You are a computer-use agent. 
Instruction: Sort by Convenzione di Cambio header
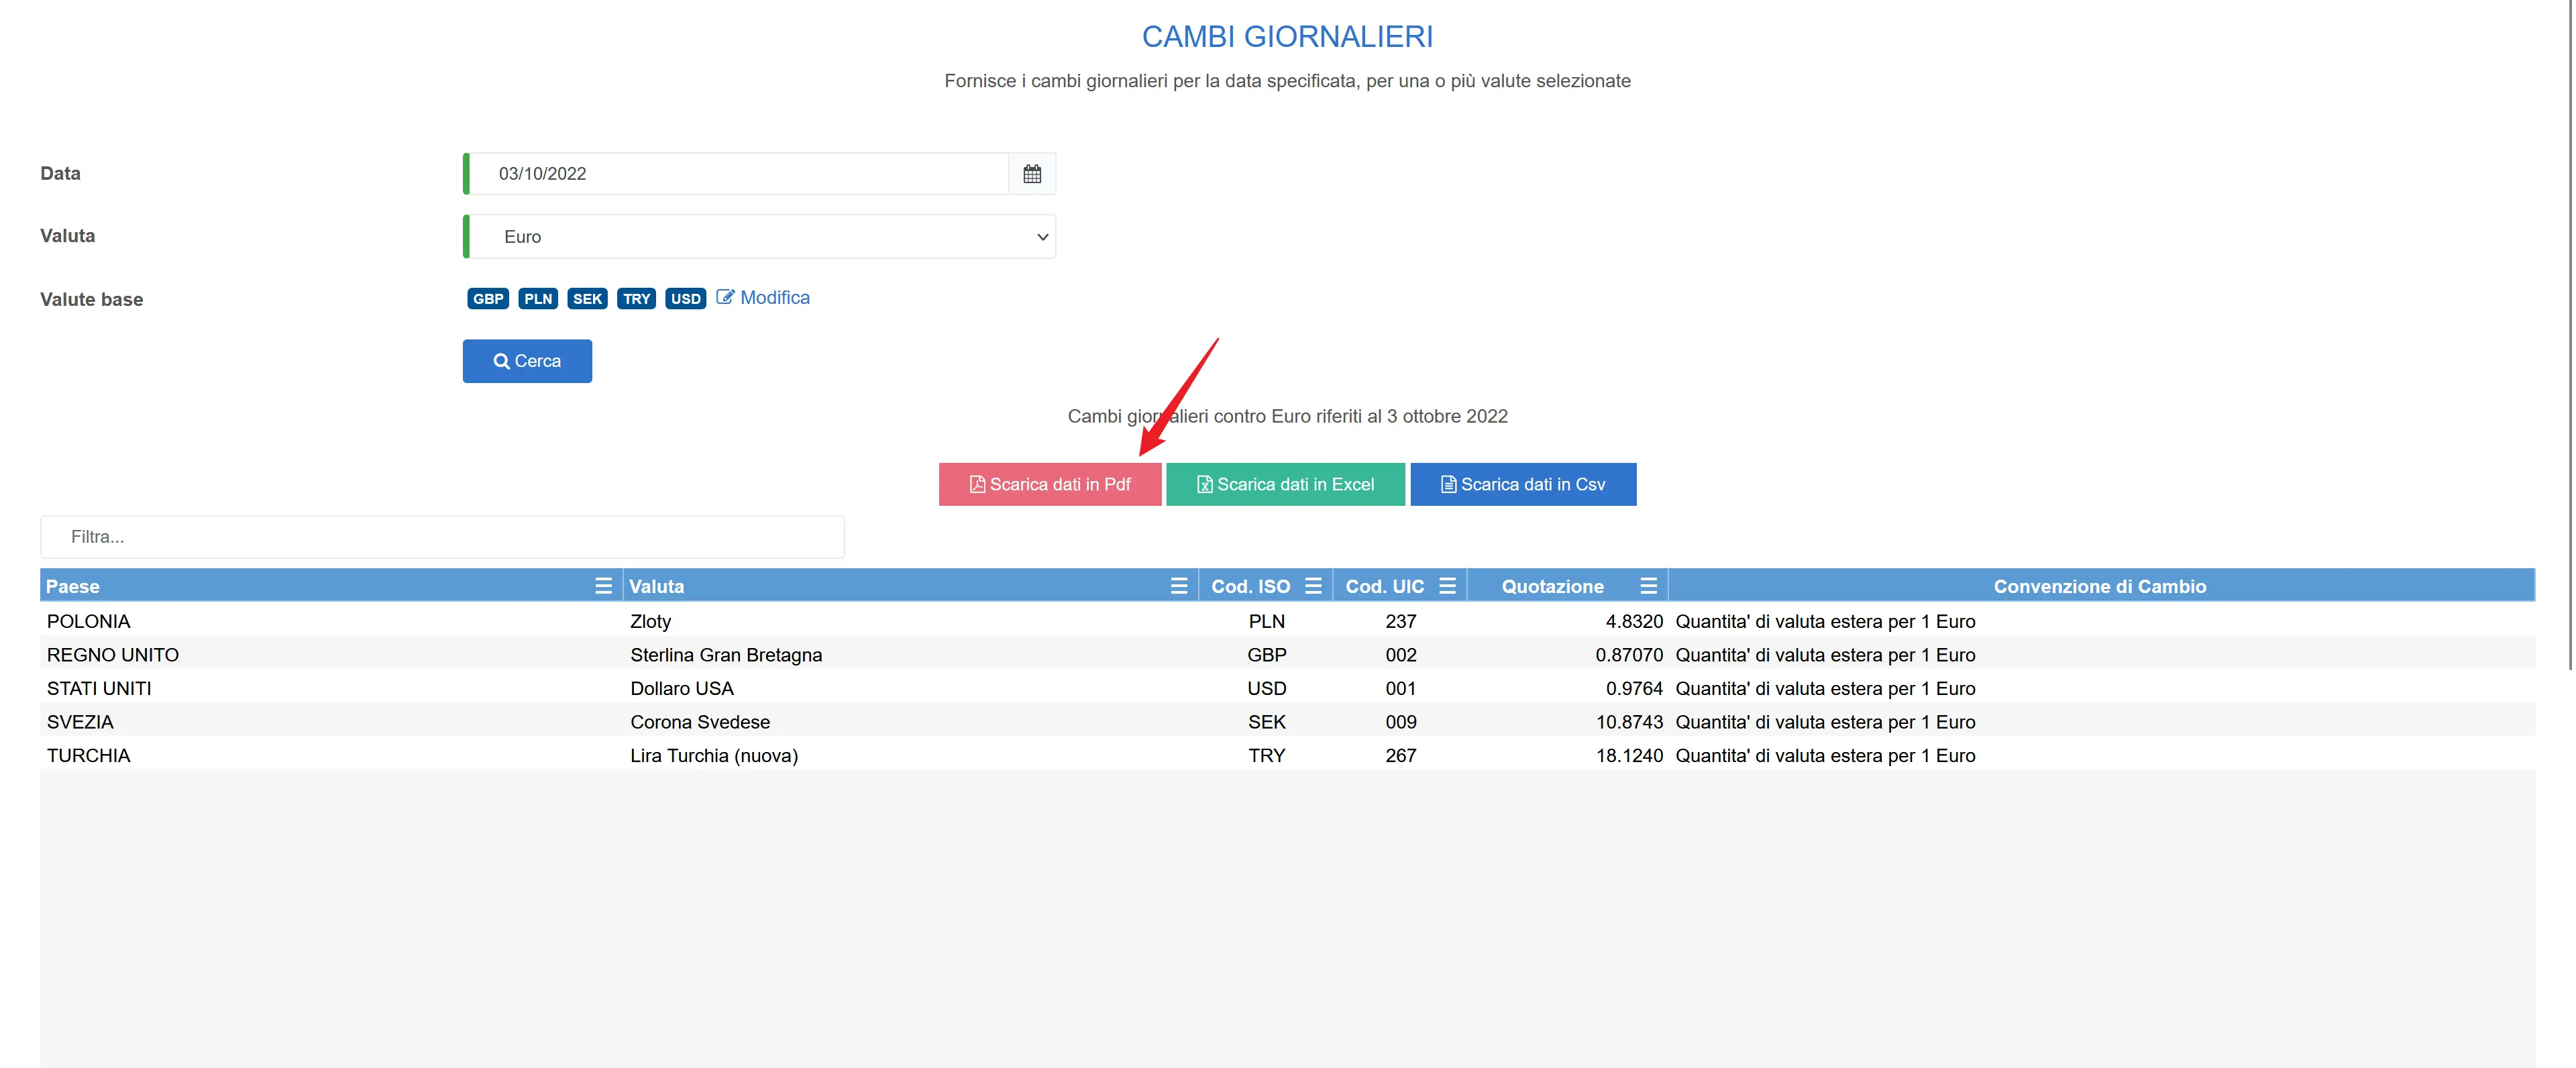2099,586
